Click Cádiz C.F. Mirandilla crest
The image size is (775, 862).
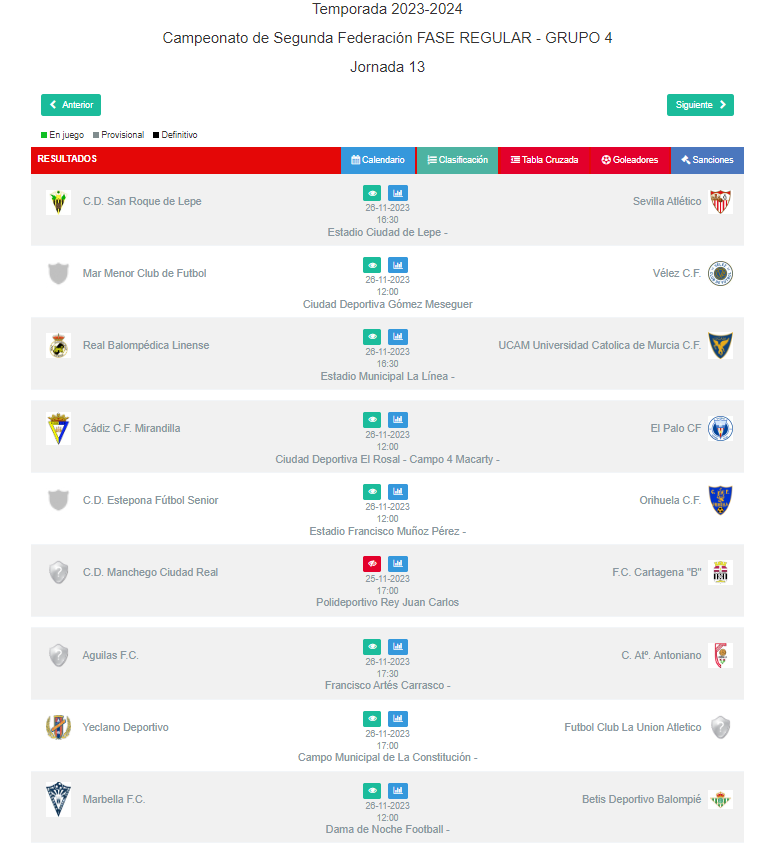[x=59, y=428]
